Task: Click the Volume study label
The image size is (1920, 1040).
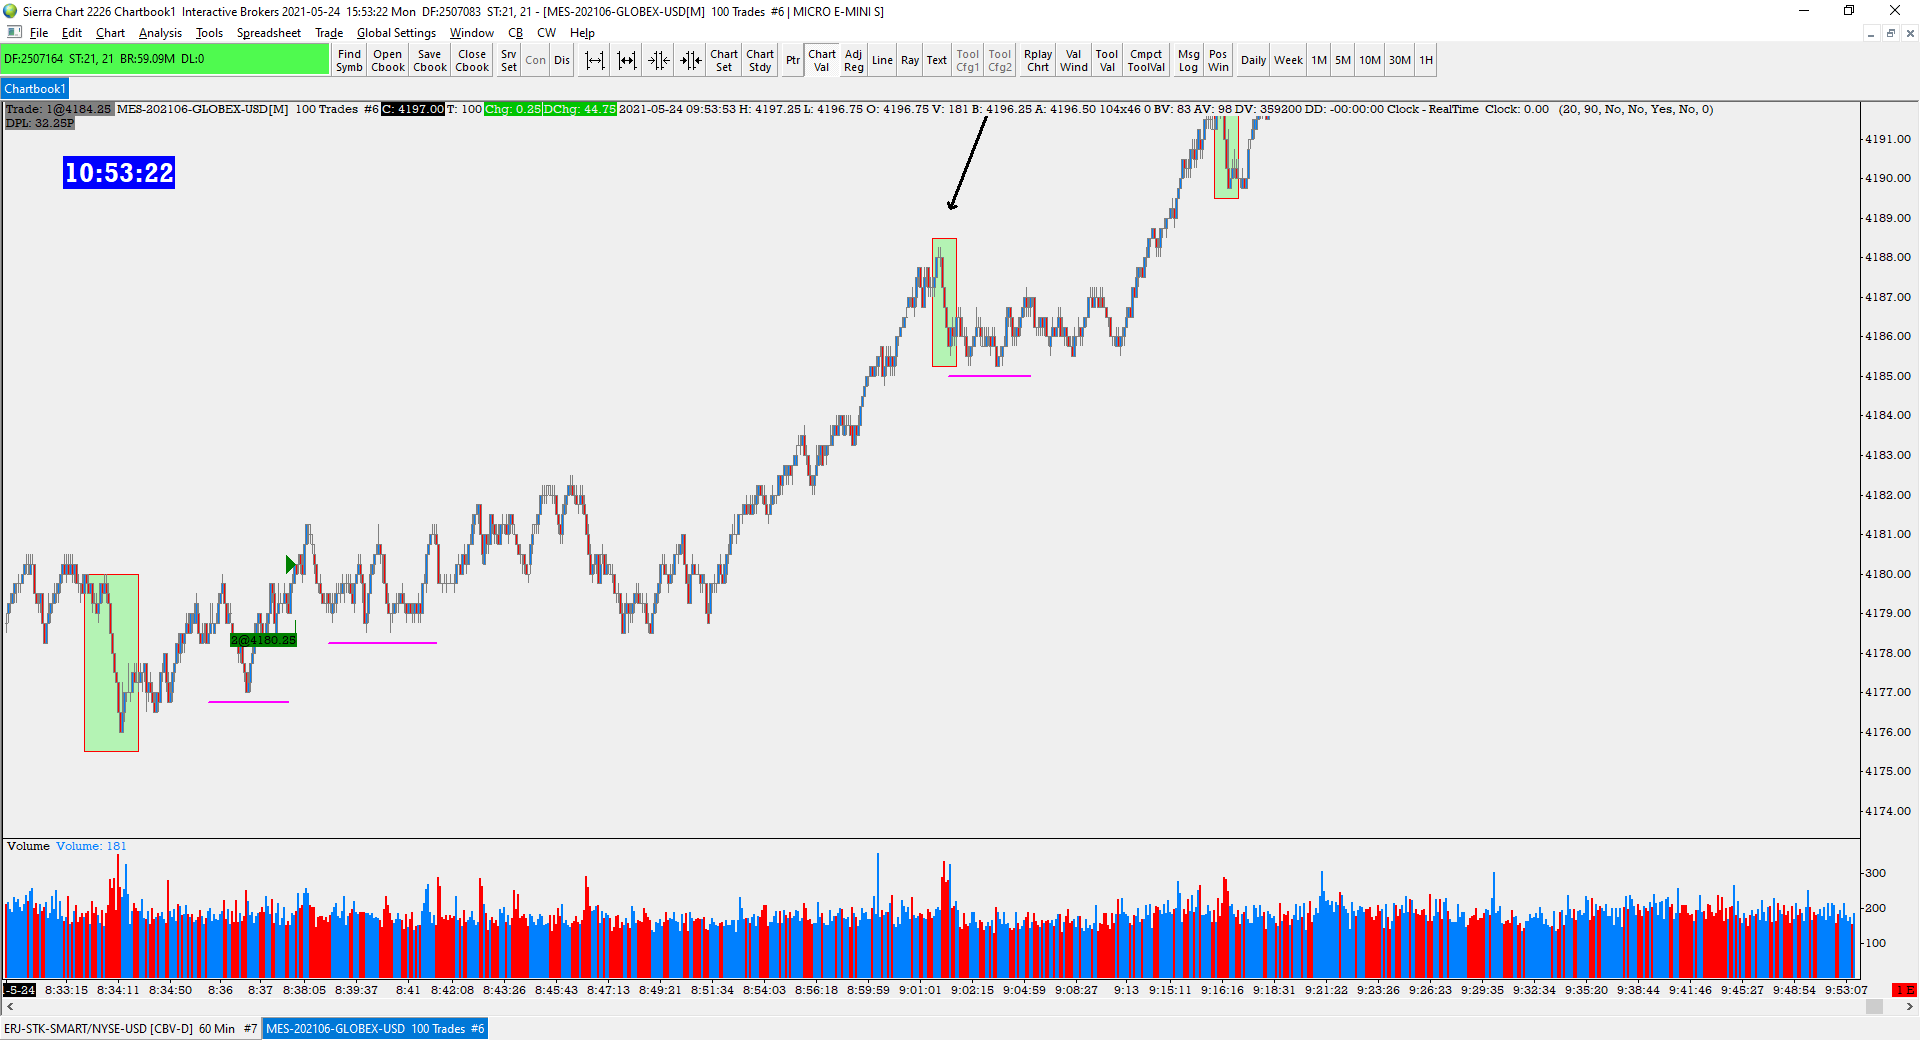Action: pyautogui.click(x=28, y=846)
